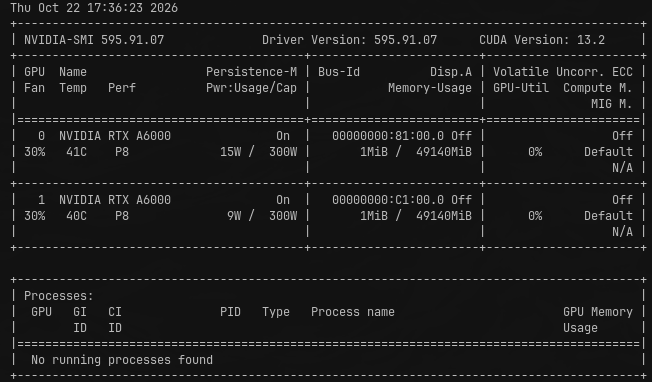Click bus ID '00000000:81:00.0'
The width and height of the screenshot is (652, 382).
(x=388, y=136)
